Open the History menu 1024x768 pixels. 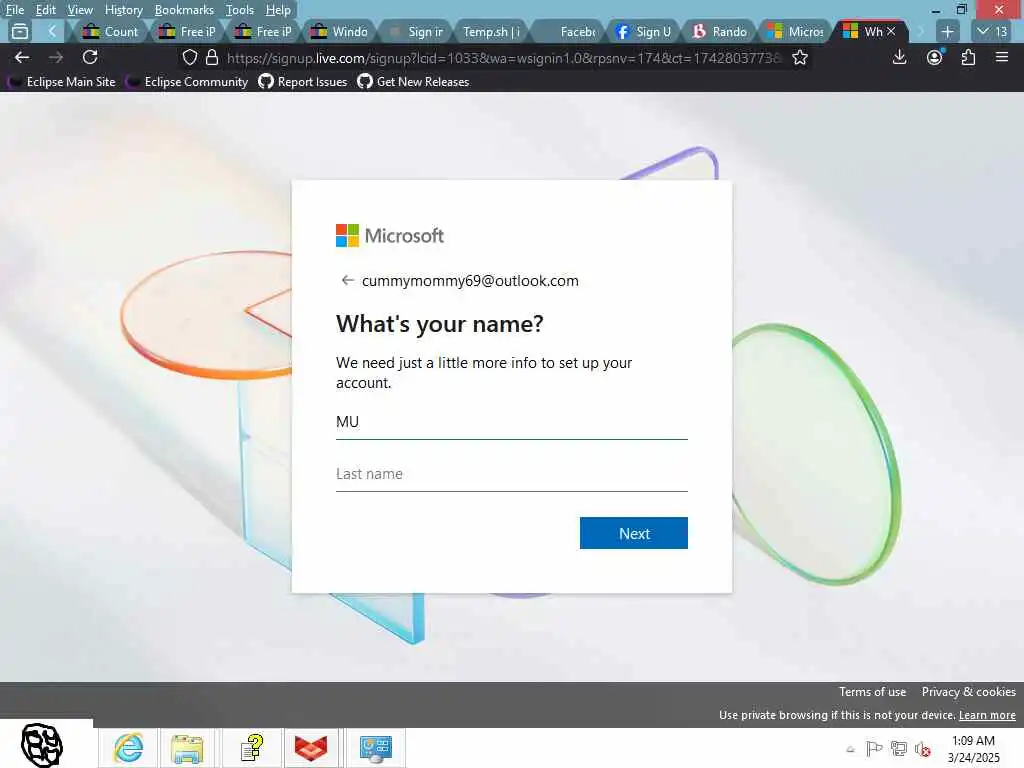point(123,10)
